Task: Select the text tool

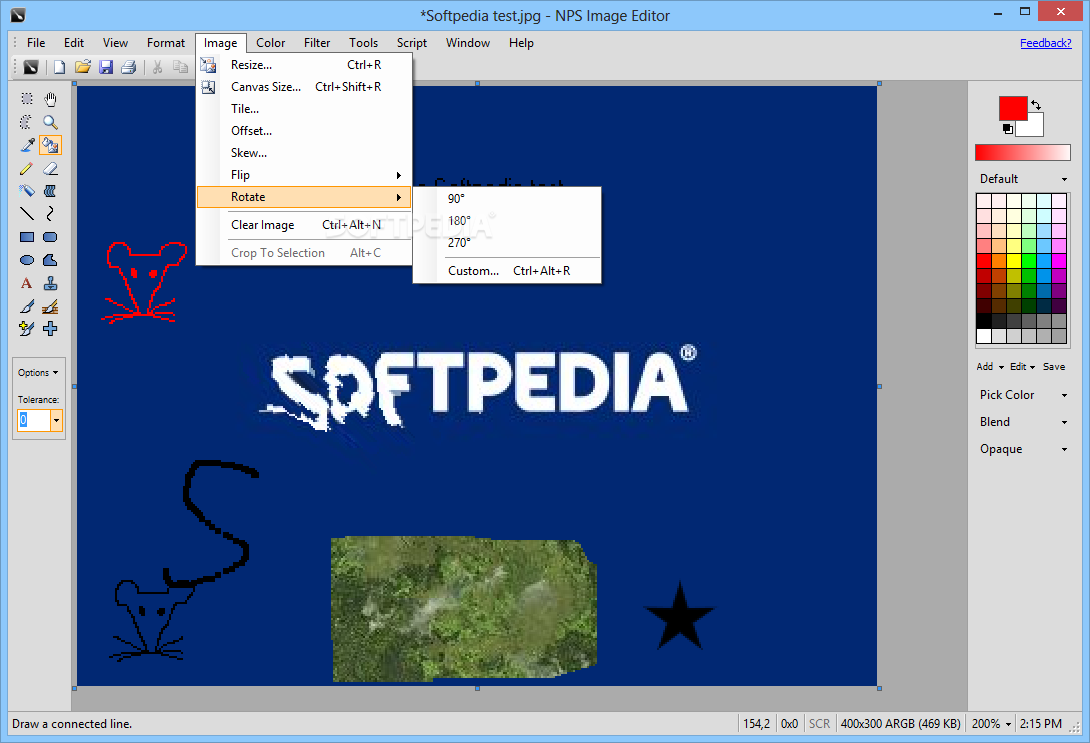Action: 26,283
